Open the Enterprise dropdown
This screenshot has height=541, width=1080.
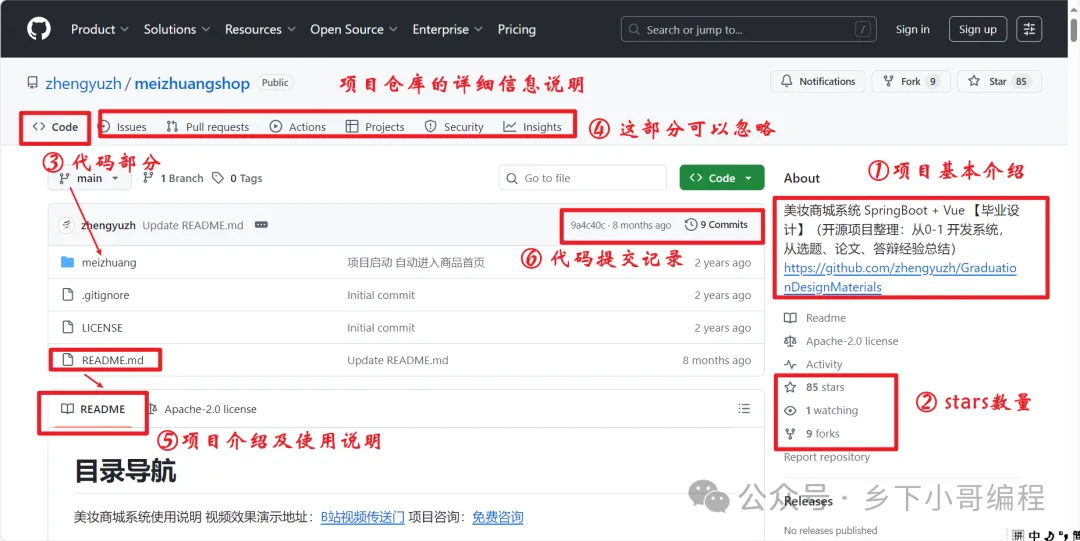click(x=448, y=29)
